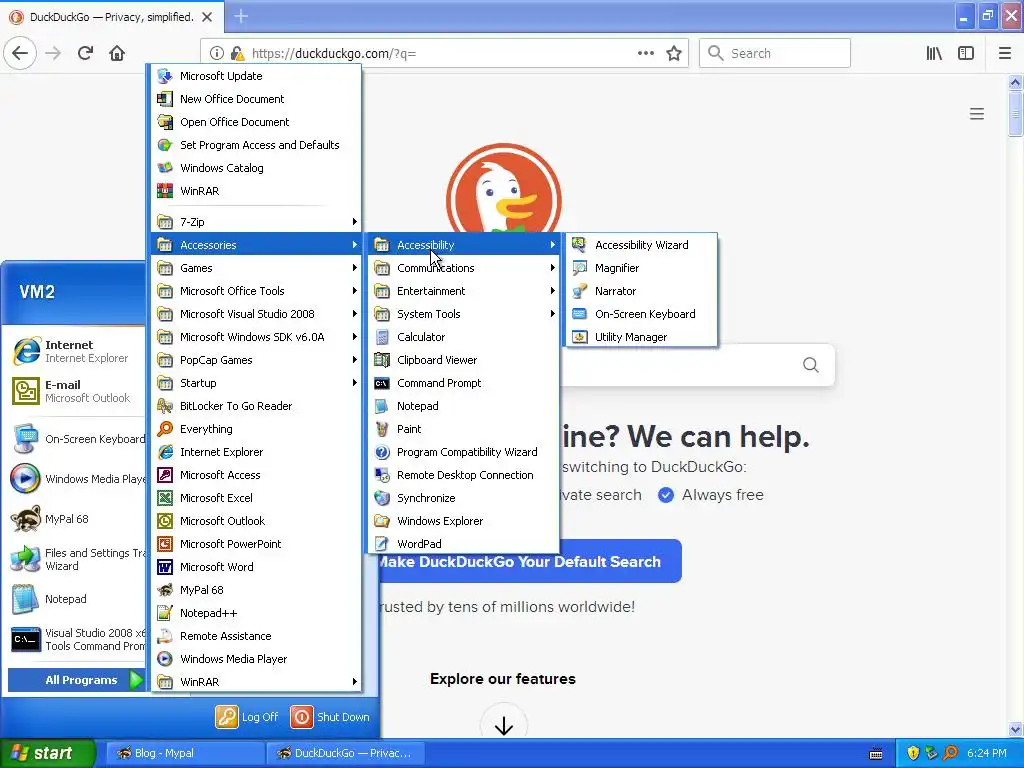Launch Microsoft PowerPoint
The image size is (1024, 768).
coord(256,544)
